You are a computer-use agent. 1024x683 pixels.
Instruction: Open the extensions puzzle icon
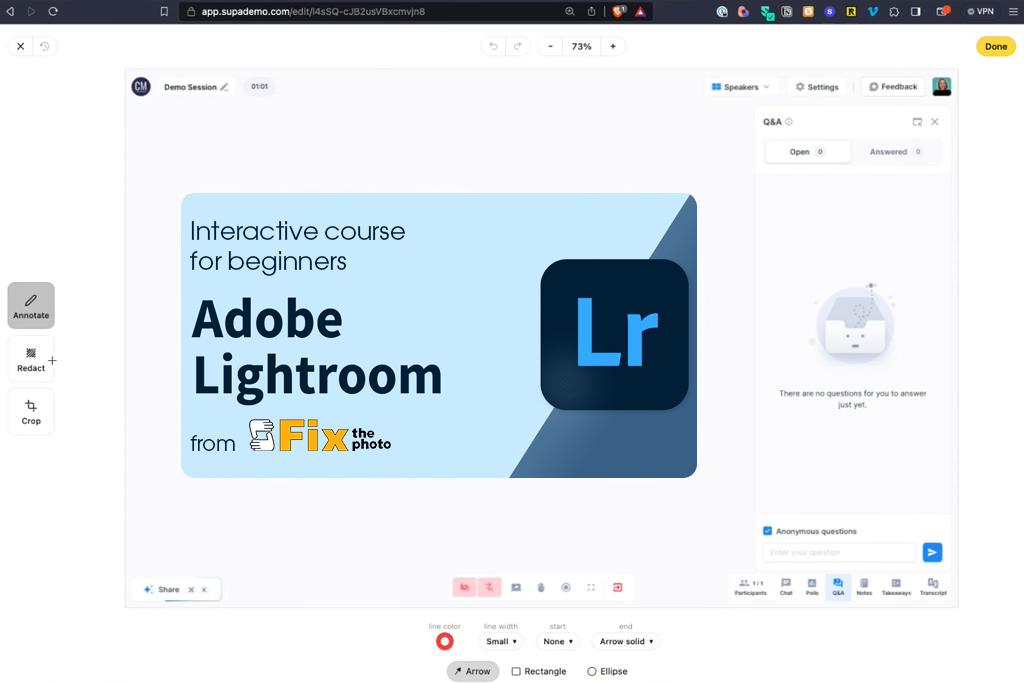[894, 11]
